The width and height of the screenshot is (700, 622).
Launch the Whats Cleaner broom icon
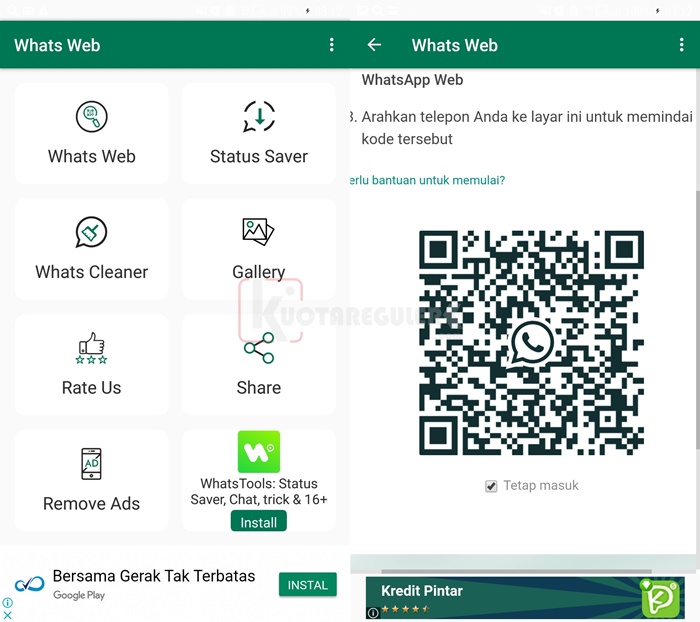[x=92, y=232]
